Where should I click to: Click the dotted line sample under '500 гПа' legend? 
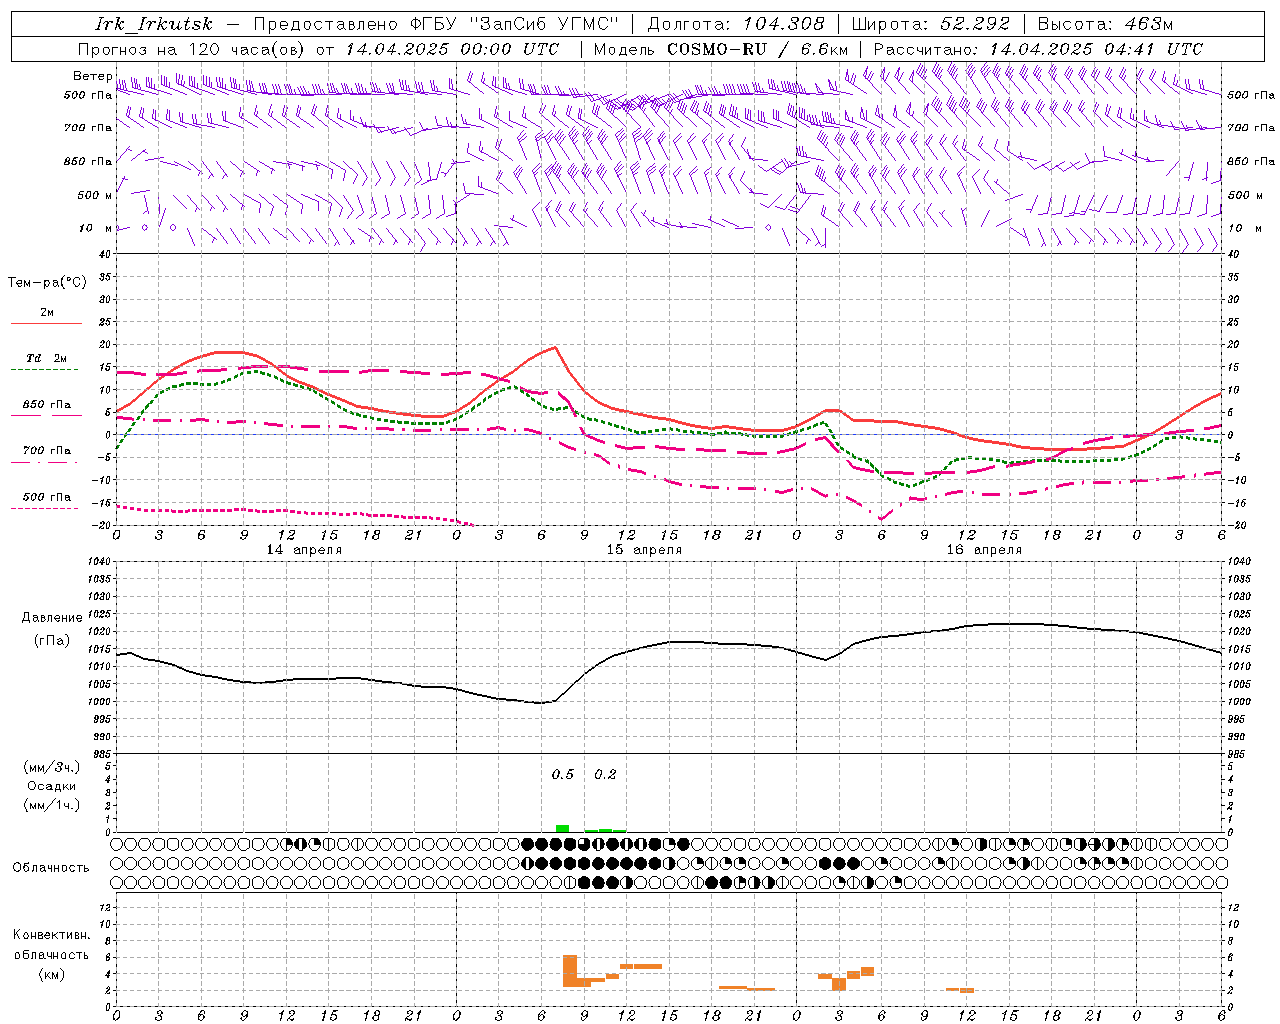point(45,509)
